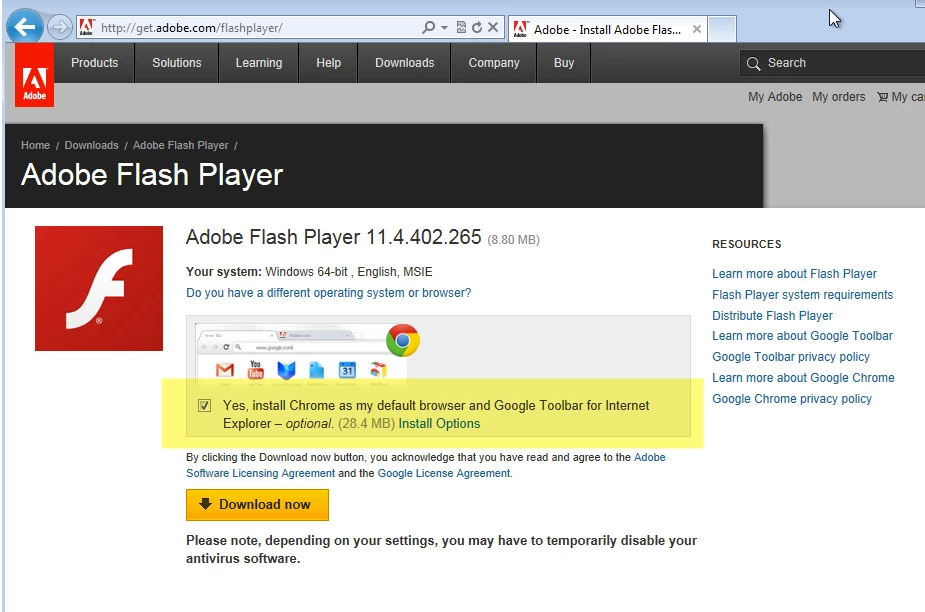The height and width of the screenshot is (612, 925).
Task: Open the Solutions menu
Action: tap(176, 63)
